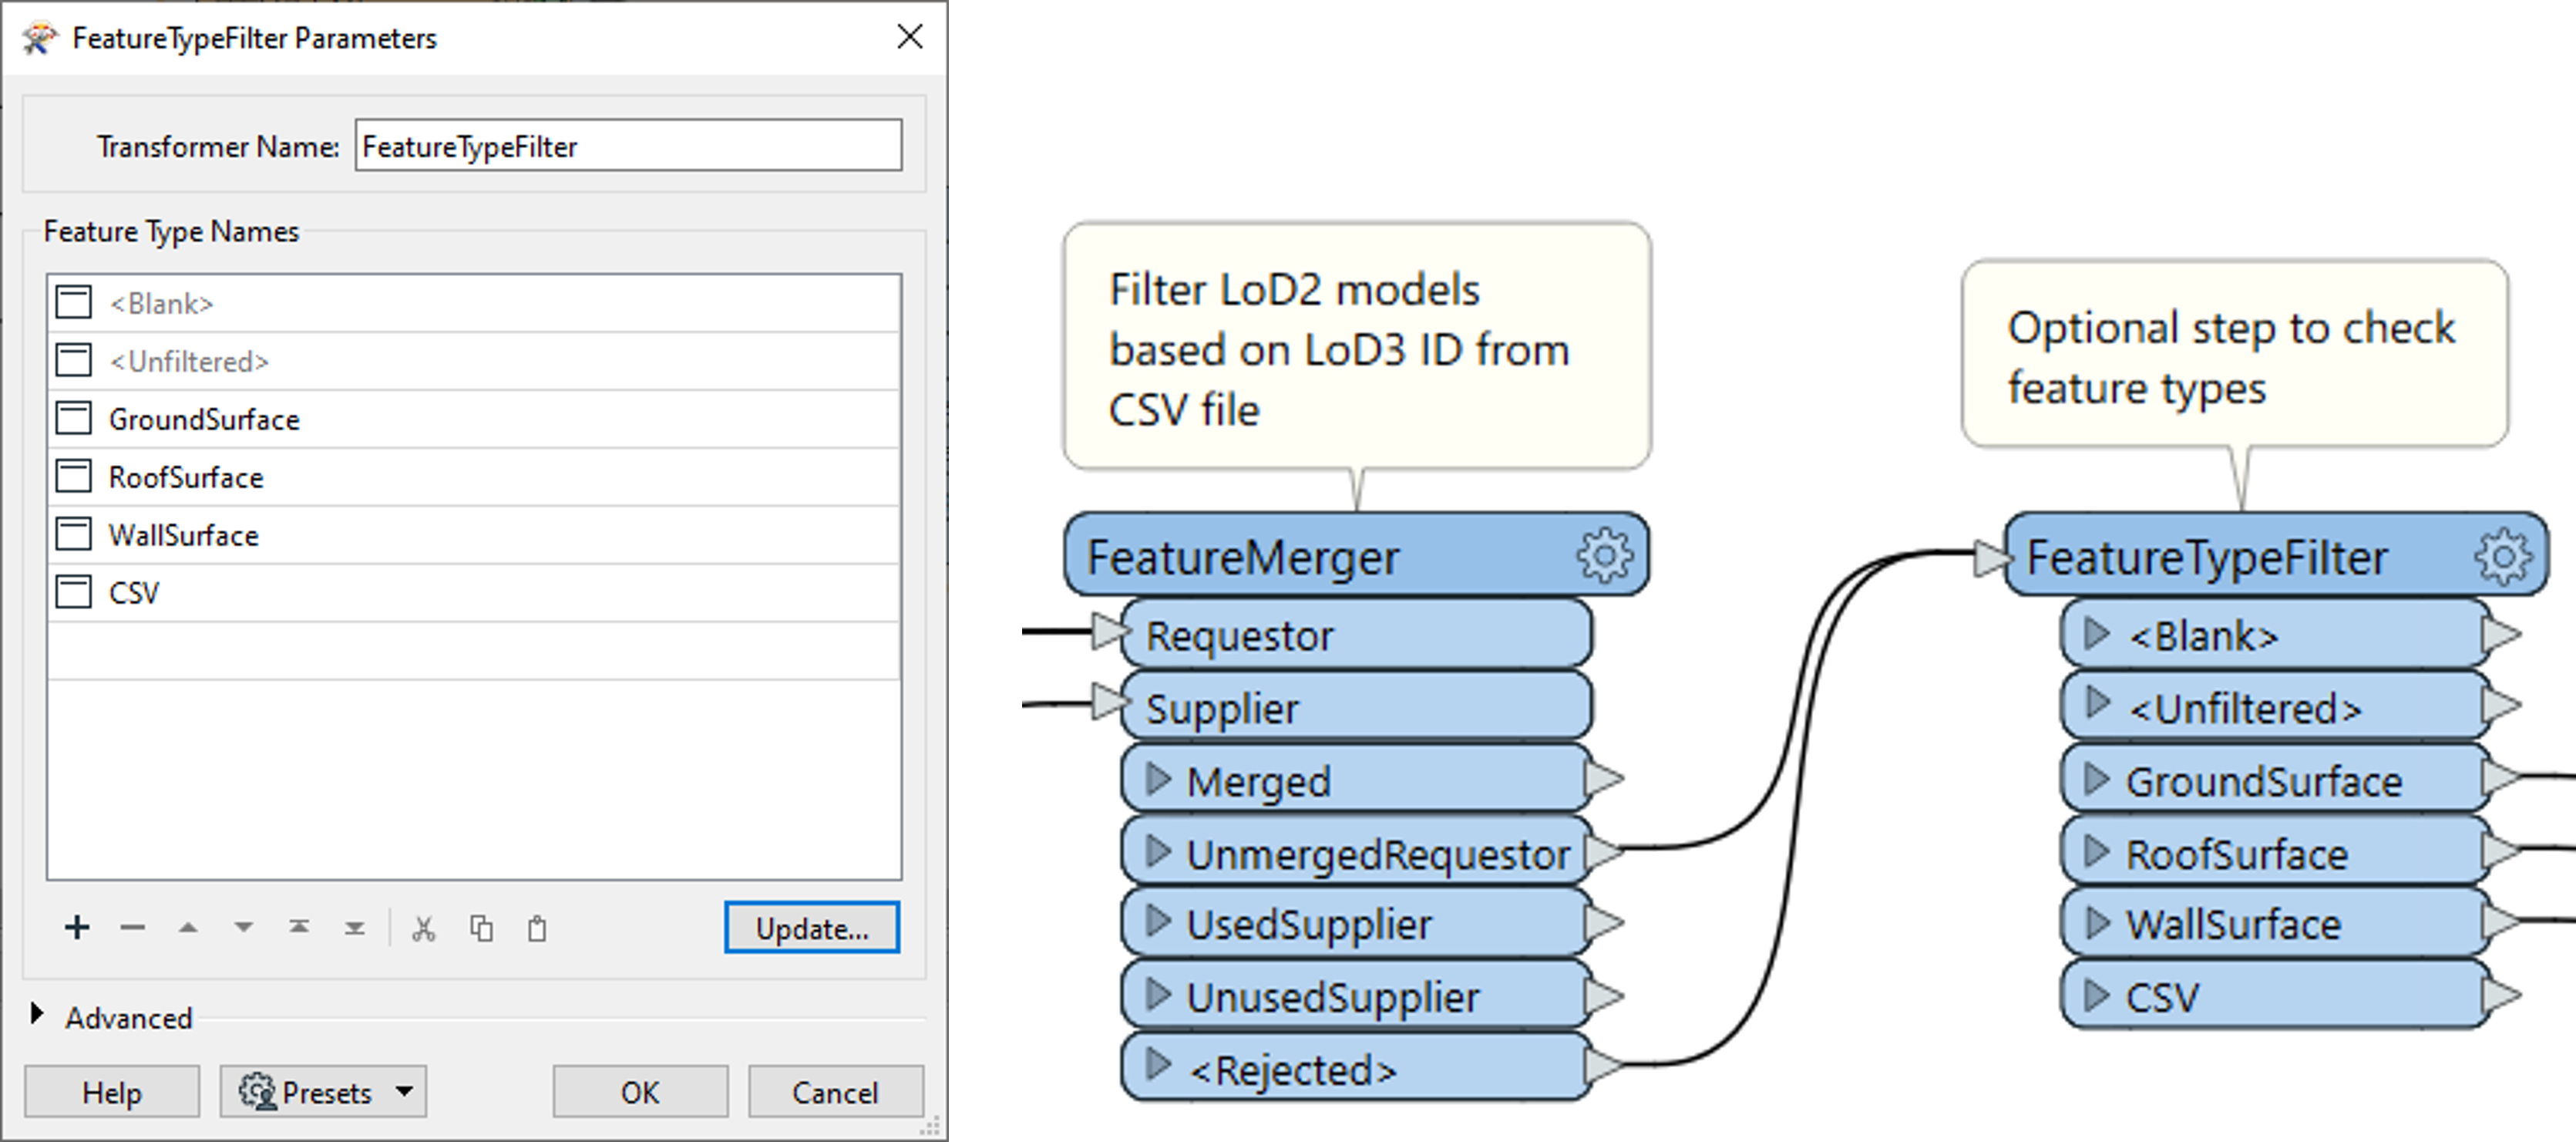Toggle the CSV row checkbox
Viewport: 2576px width, 1142px height.
pyautogui.click(x=73, y=592)
